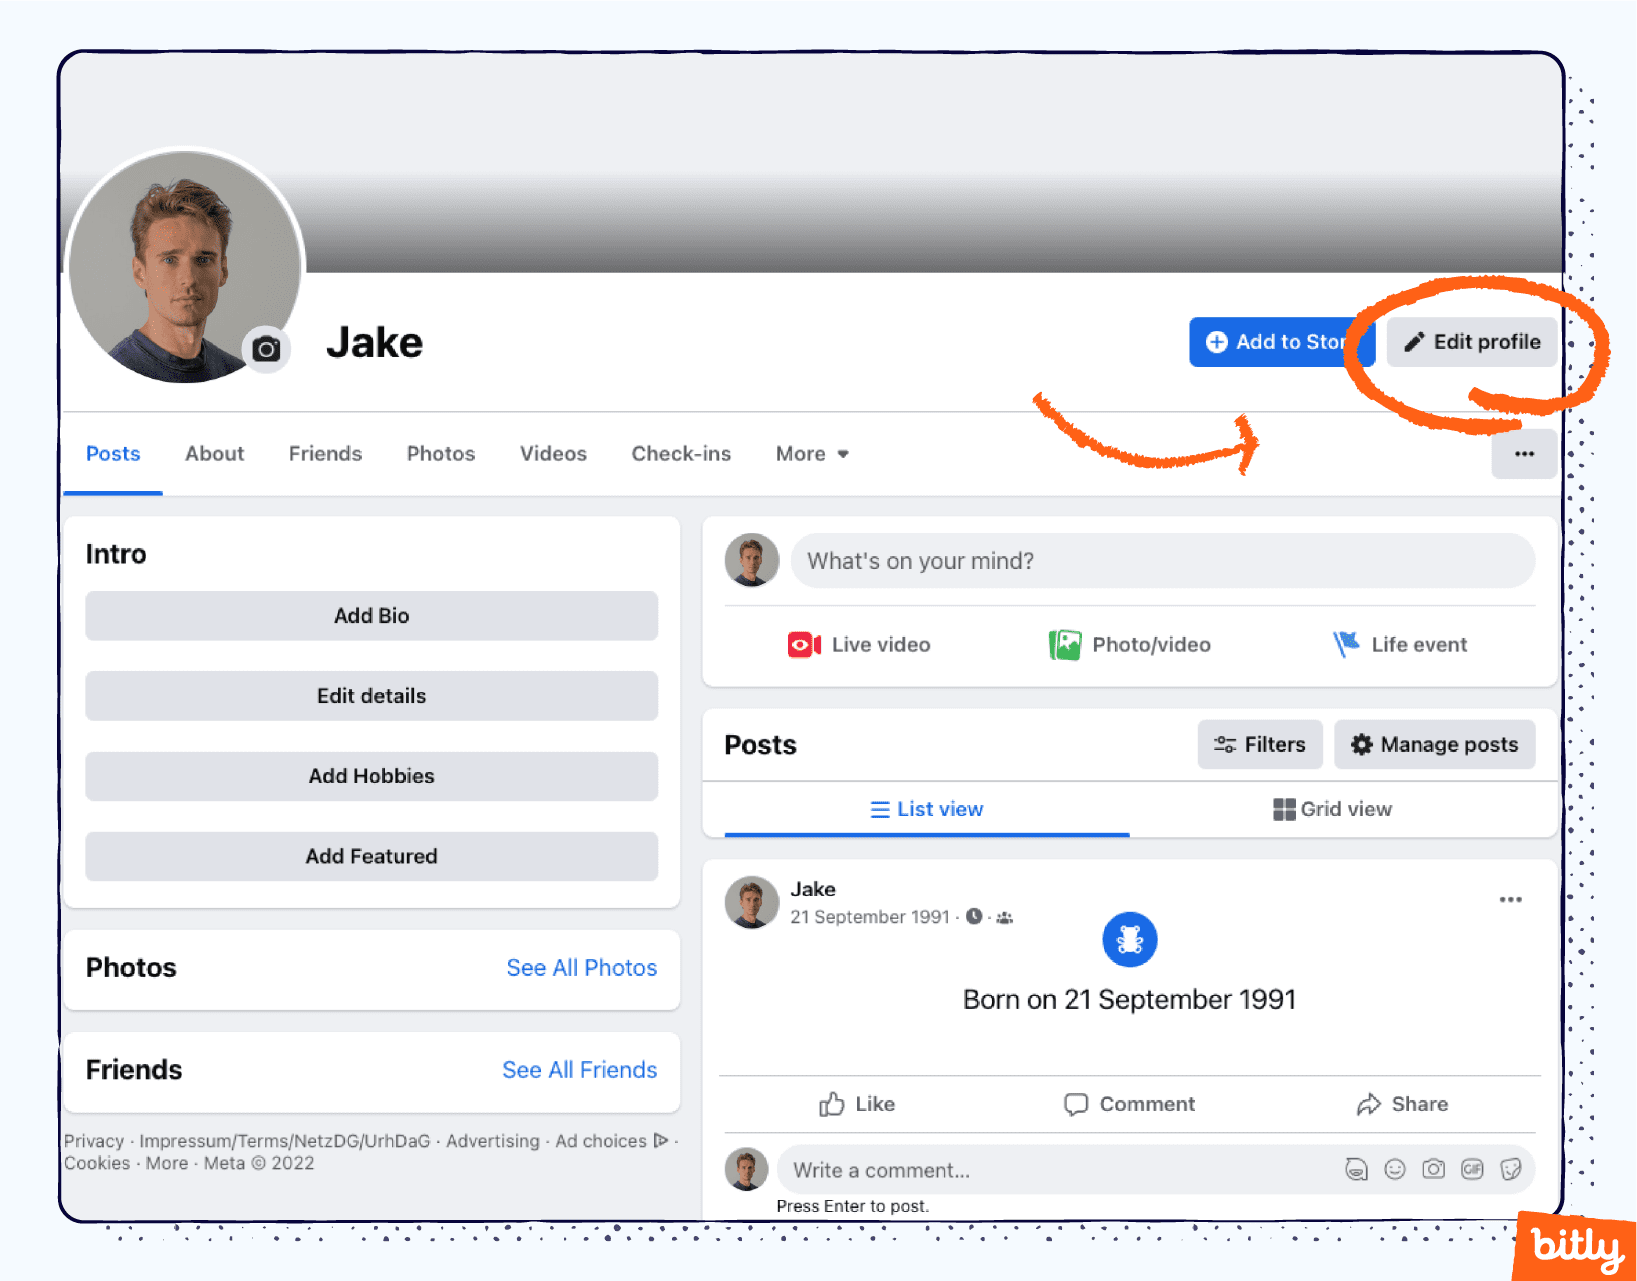The width and height of the screenshot is (1637, 1281).
Task: Select List view for posts
Action: [x=925, y=809]
